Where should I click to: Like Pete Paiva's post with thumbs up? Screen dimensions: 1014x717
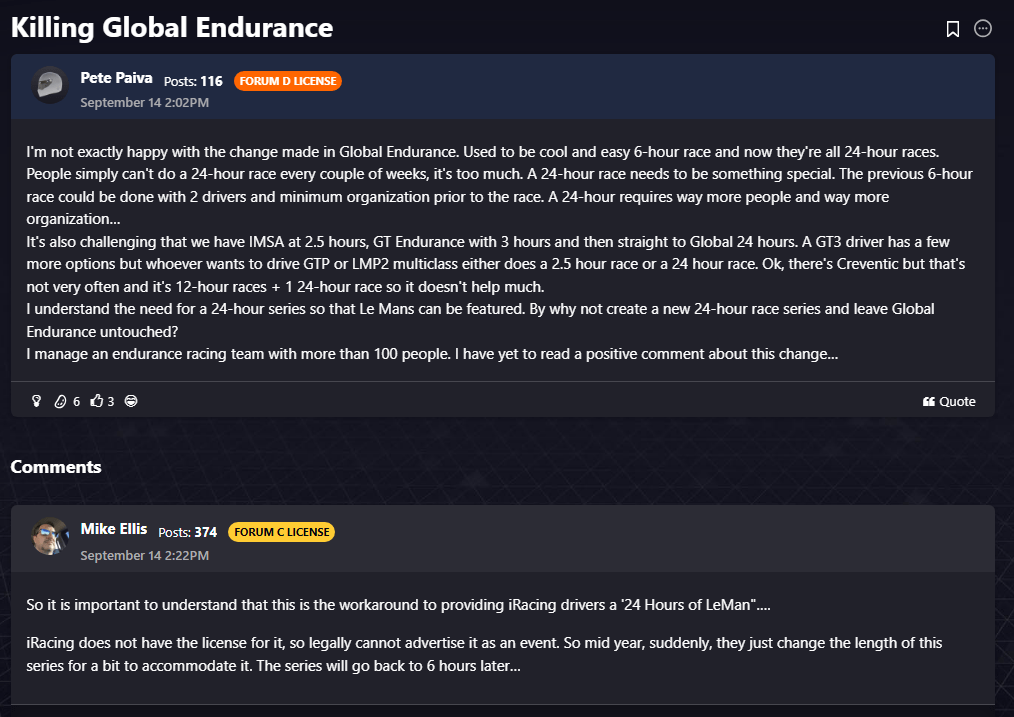pyautogui.click(x=97, y=401)
